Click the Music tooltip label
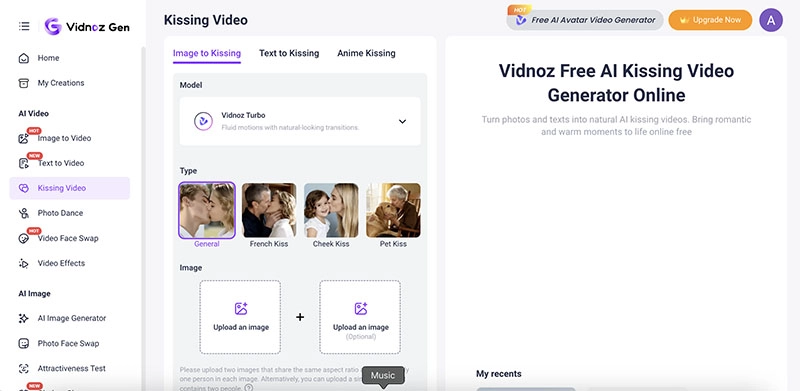Viewport: 800px width, 391px height. tap(383, 375)
